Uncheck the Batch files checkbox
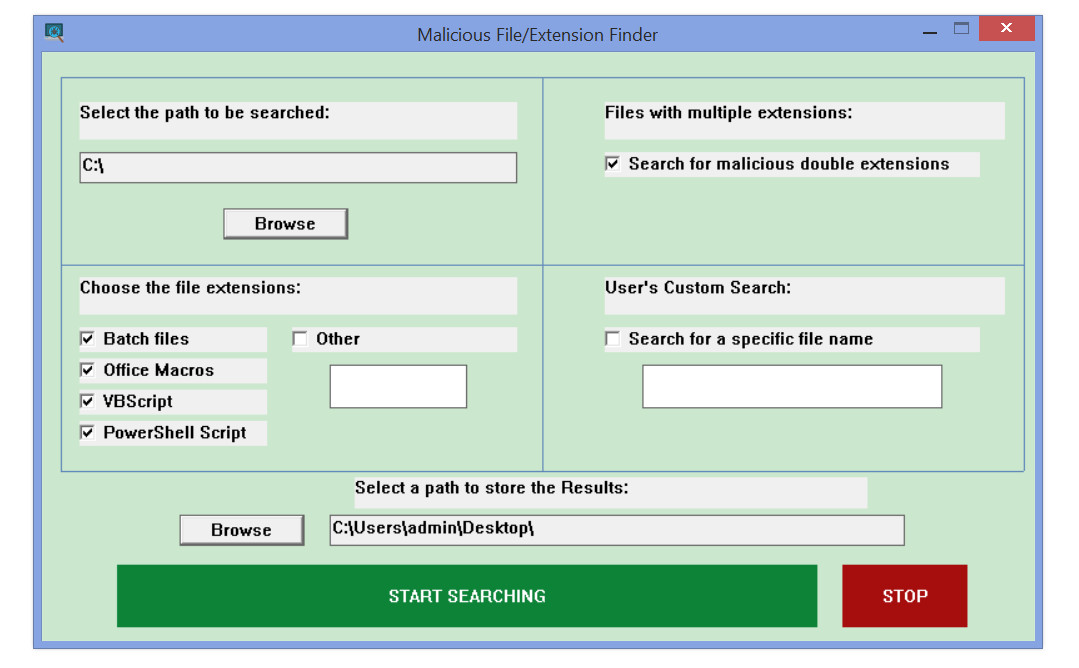Screen dimensions: 1079x668 (x=87, y=338)
